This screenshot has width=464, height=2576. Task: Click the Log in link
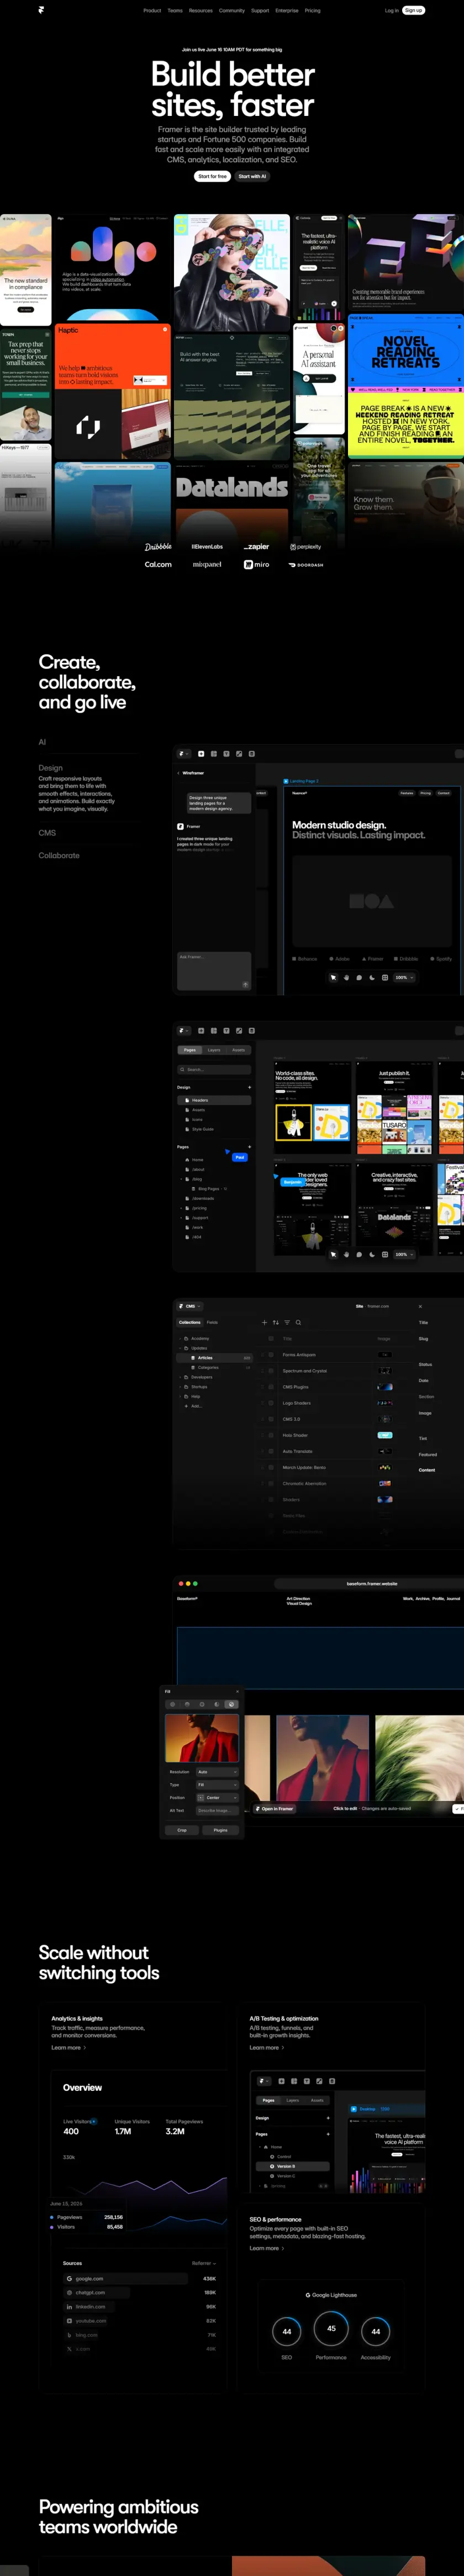point(391,10)
